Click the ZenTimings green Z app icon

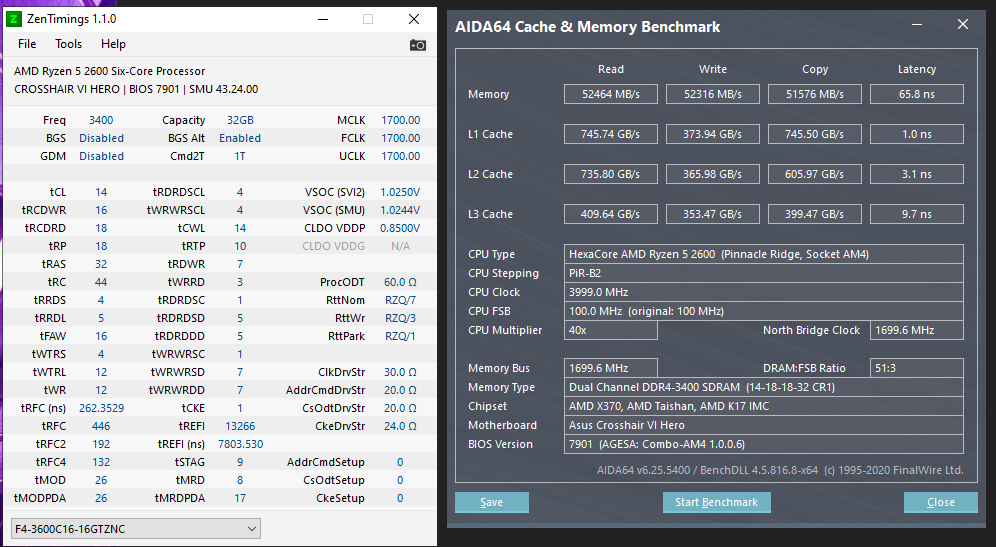click(x=13, y=19)
